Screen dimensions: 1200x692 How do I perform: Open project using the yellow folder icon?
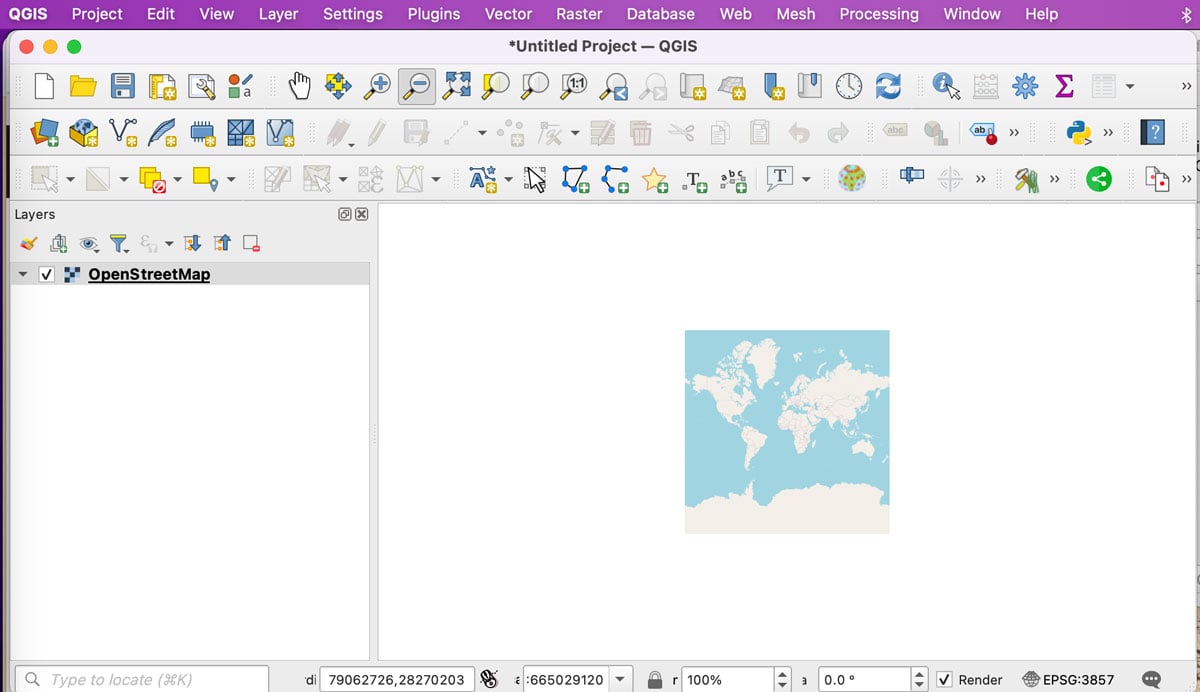coord(83,86)
